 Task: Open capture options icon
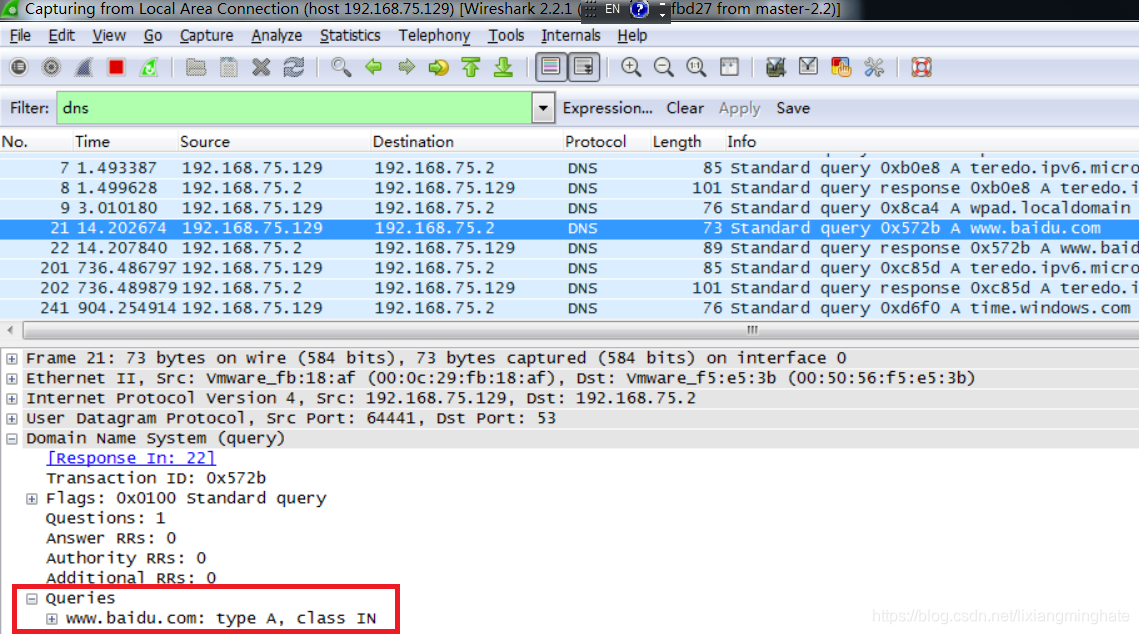[x=52, y=68]
